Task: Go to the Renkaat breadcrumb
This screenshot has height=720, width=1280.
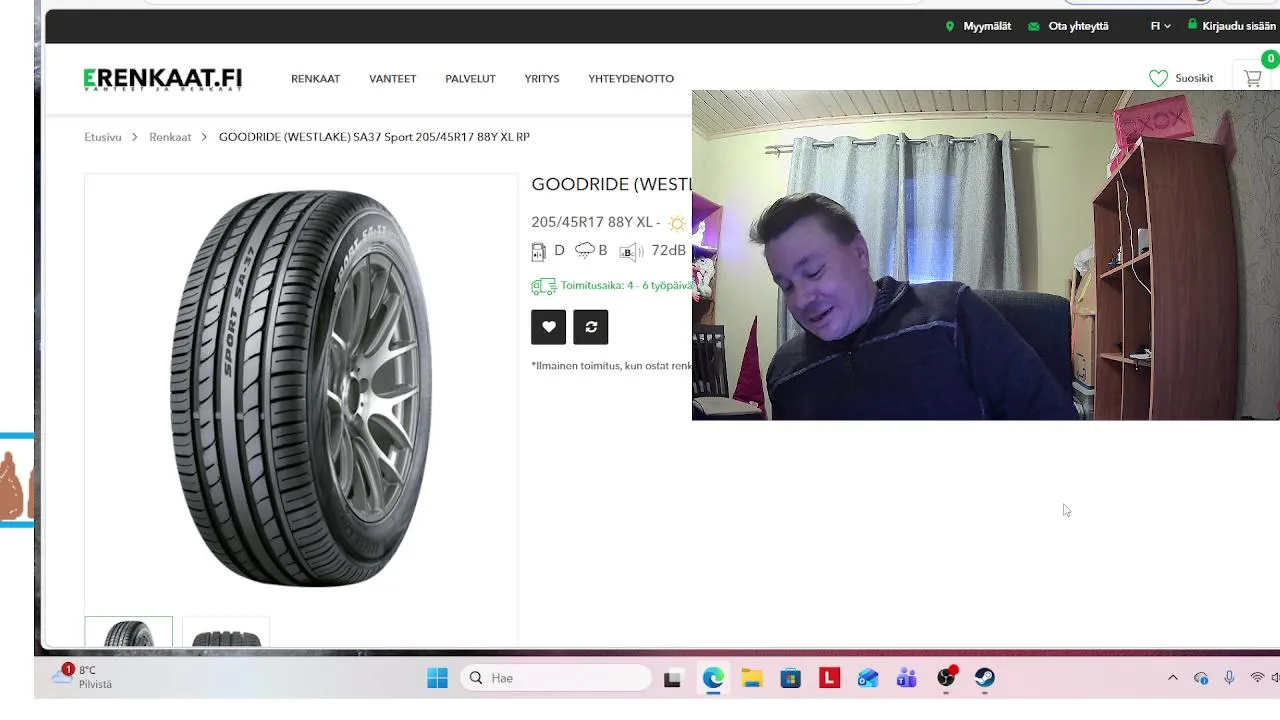Action: pyautogui.click(x=170, y=137)
